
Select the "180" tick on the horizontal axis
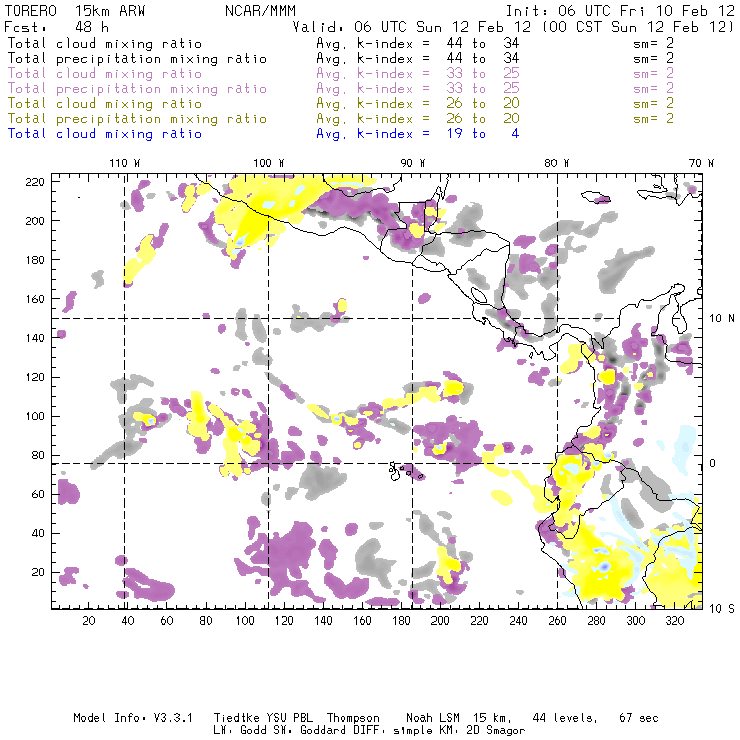pos(401,621)
